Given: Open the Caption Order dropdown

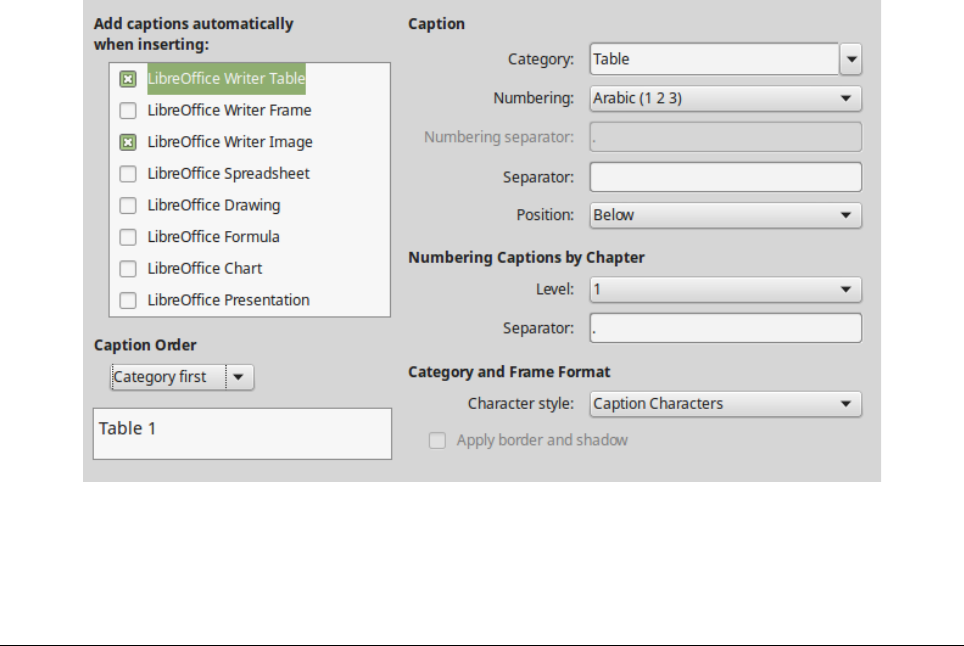Looking at the screenshot, I should (182, 377).
